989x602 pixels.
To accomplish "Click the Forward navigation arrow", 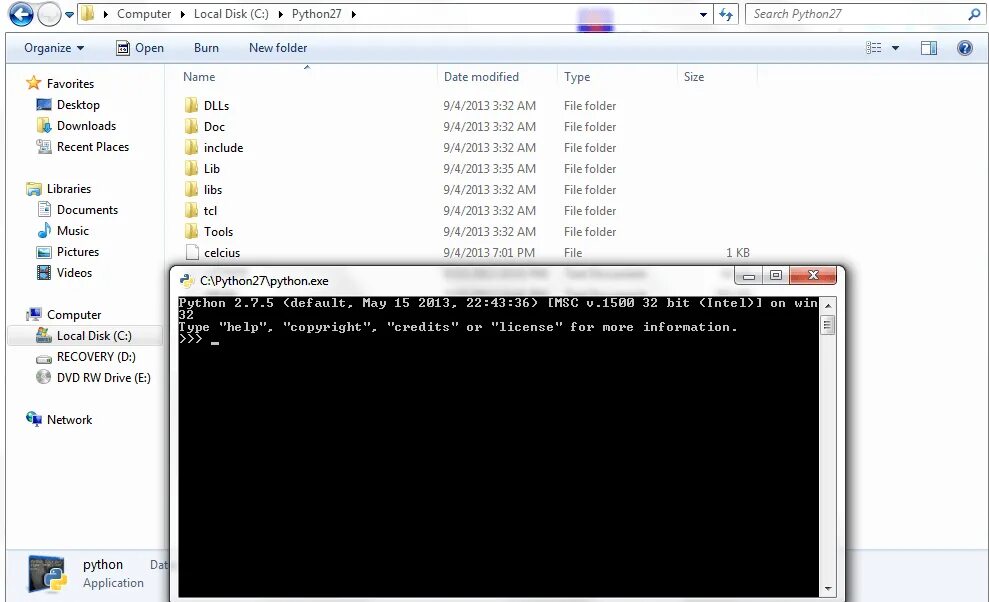I will [49, 14].
